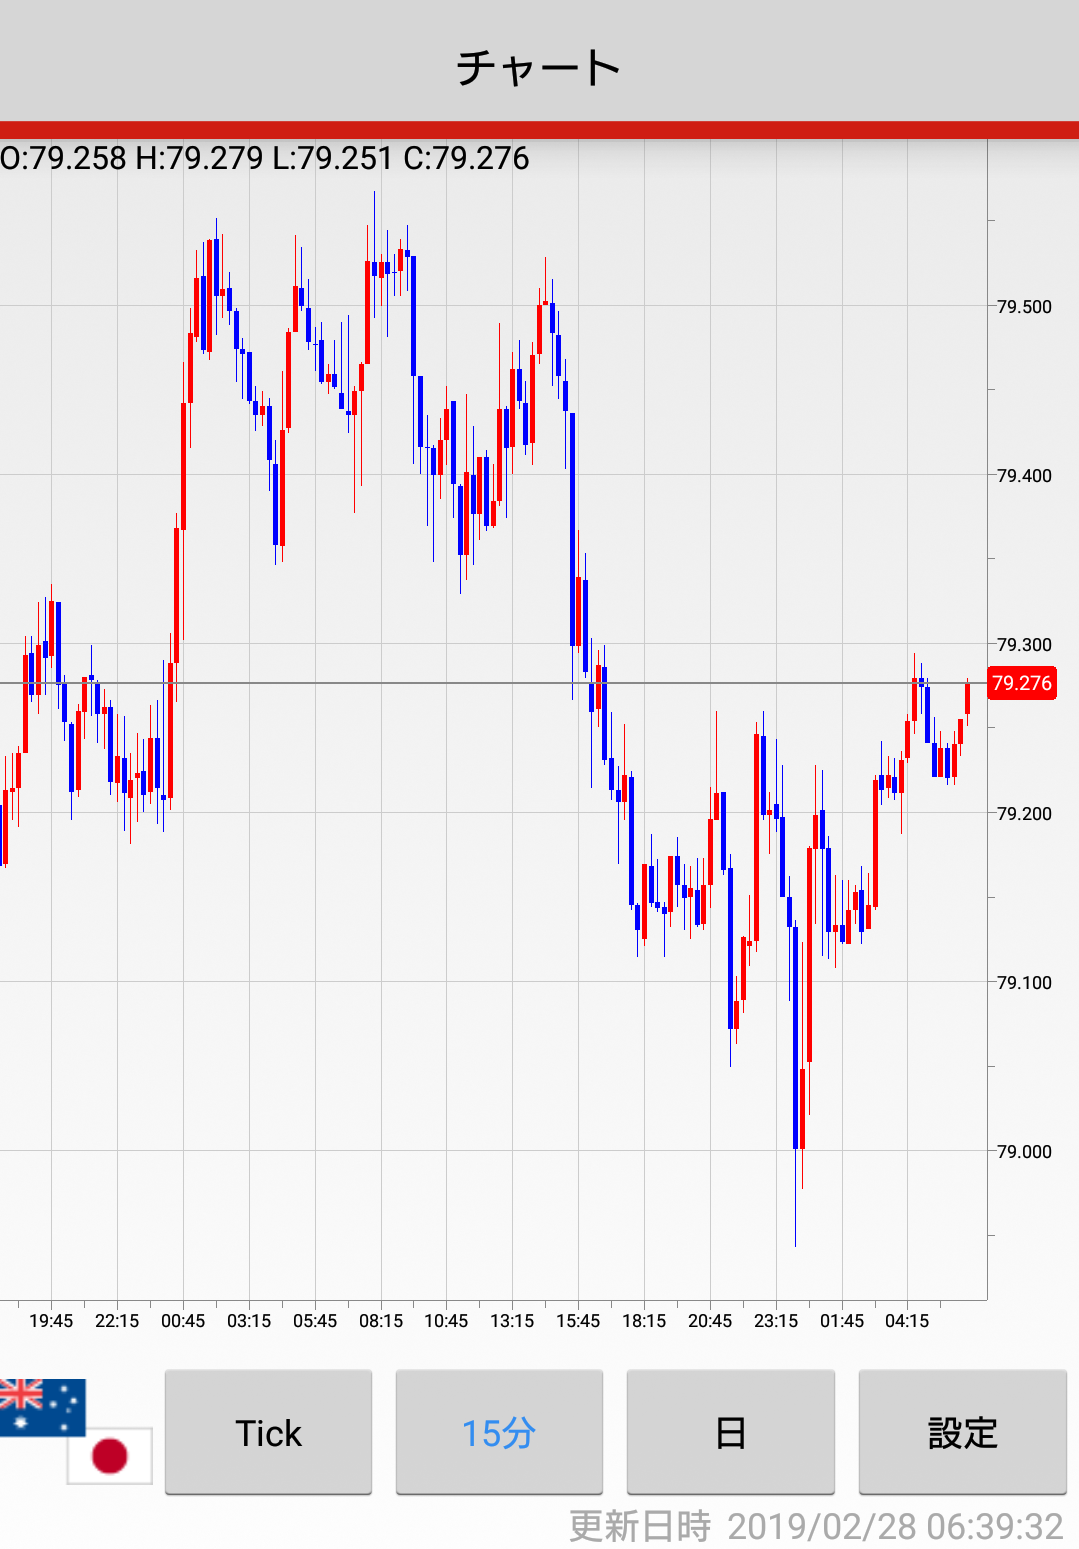Click the 79.000 price axis label
Screen dimensions: 1079x1549
[1024, 1151]
